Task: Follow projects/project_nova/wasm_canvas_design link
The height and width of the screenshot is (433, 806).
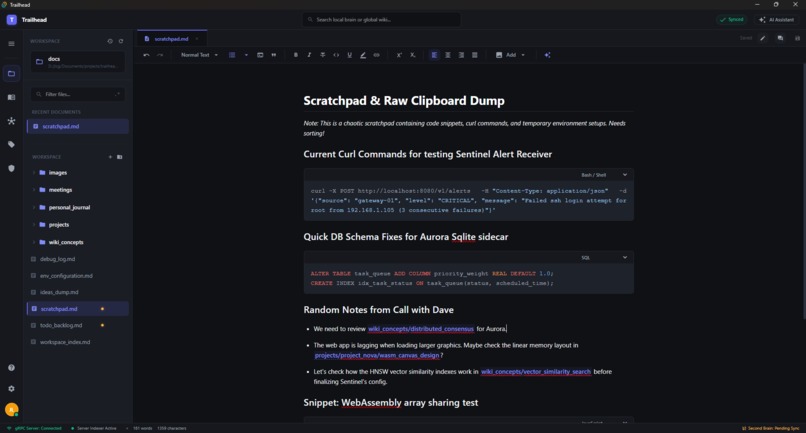Action: coord(377,355)
